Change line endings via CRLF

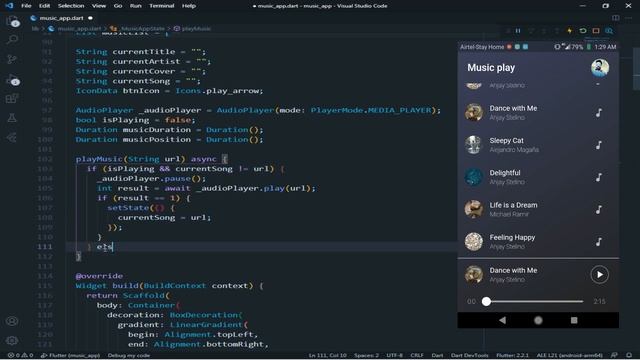point(417,356)
